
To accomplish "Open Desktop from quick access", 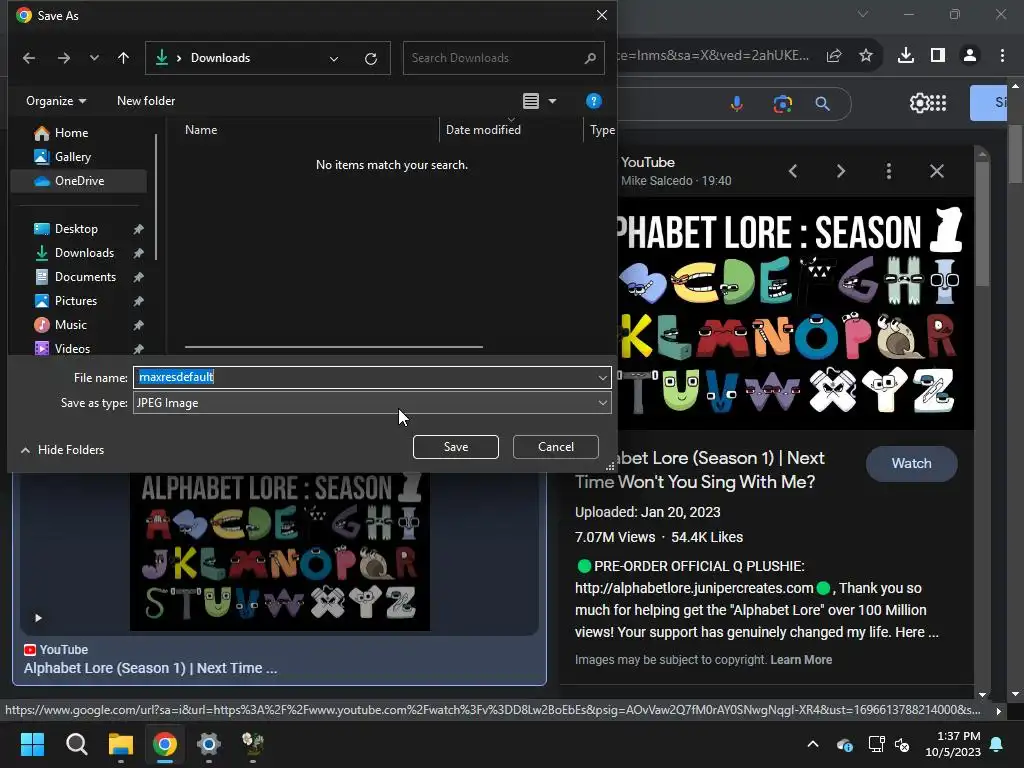I will [x=78, y=229].
